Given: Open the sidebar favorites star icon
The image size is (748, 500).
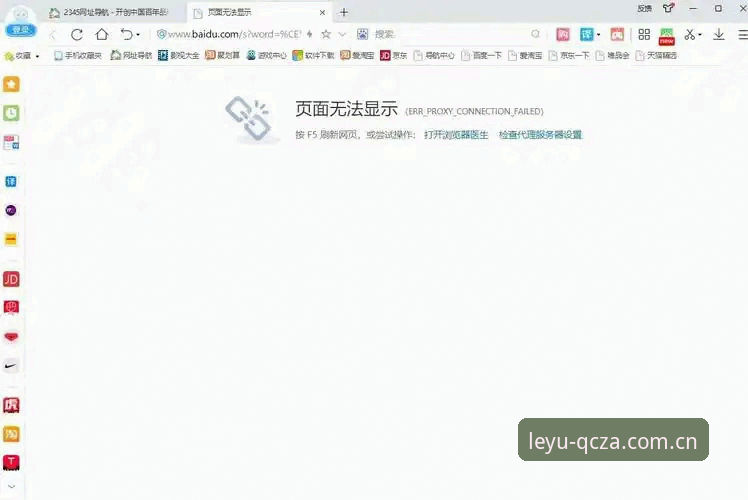Looking at the screenshot, I should click(x=11, y=84).
